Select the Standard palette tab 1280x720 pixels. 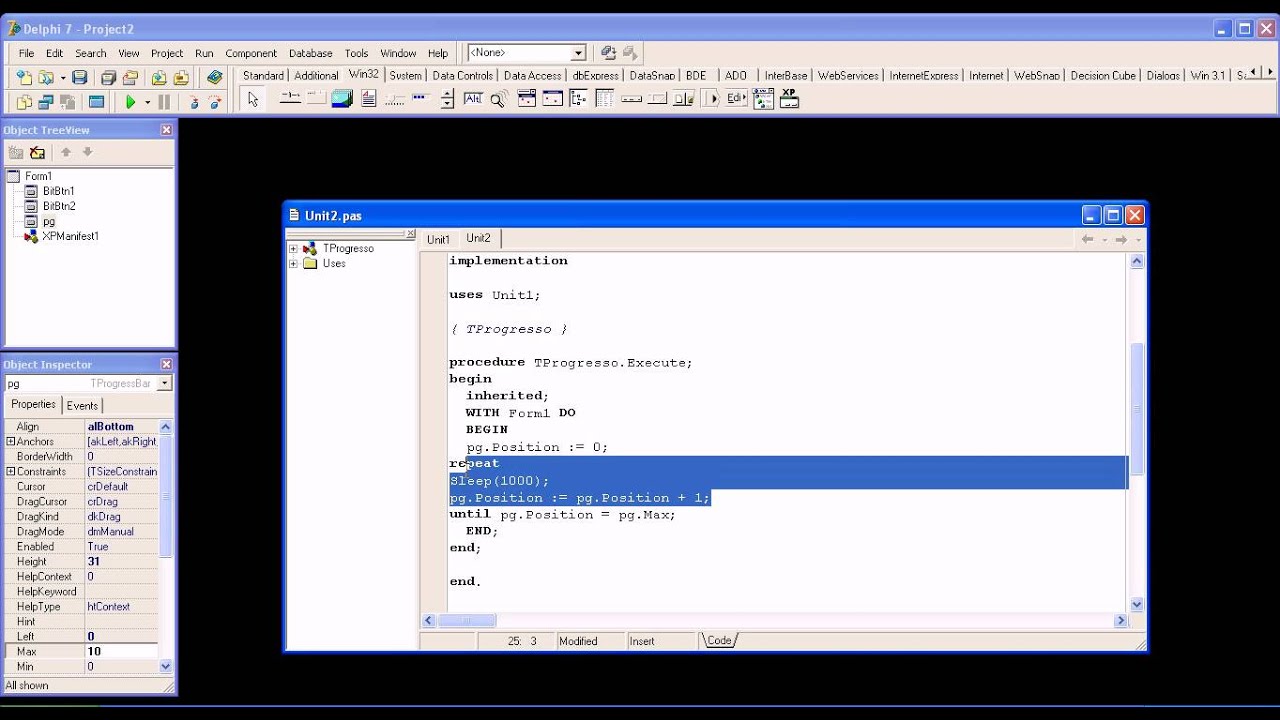pos(263,75)
